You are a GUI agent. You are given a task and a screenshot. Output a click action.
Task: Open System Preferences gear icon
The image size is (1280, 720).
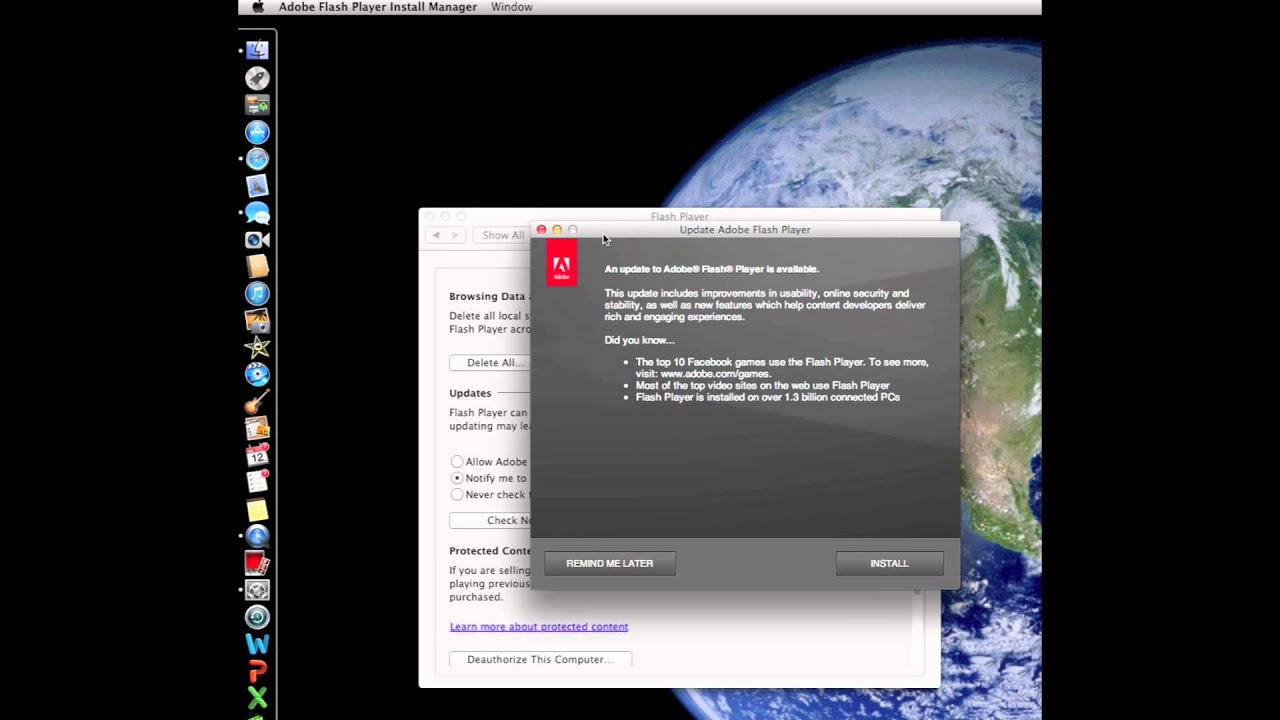pos(257,591)
